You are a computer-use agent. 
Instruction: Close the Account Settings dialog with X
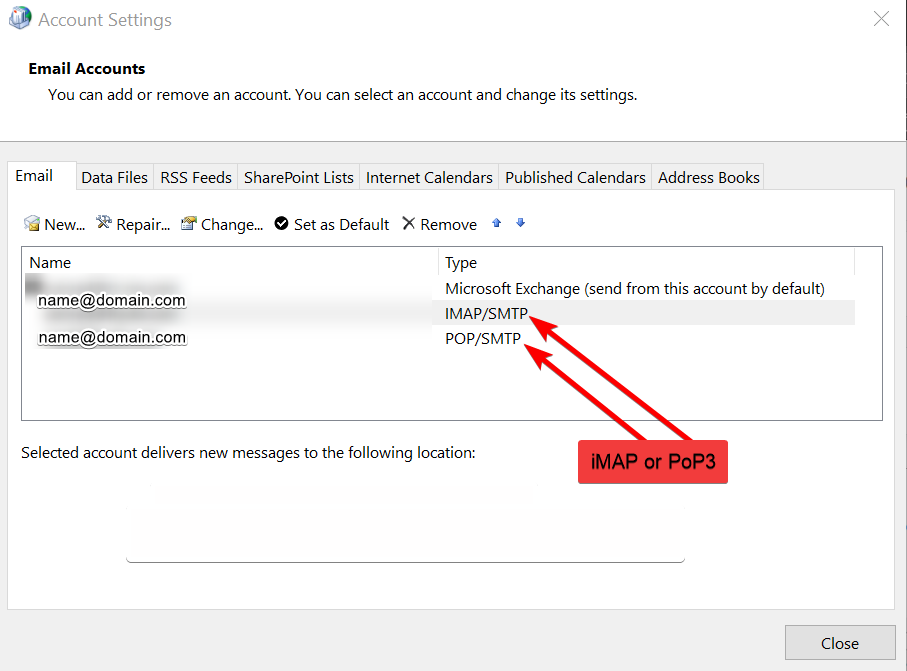[881, 19]
